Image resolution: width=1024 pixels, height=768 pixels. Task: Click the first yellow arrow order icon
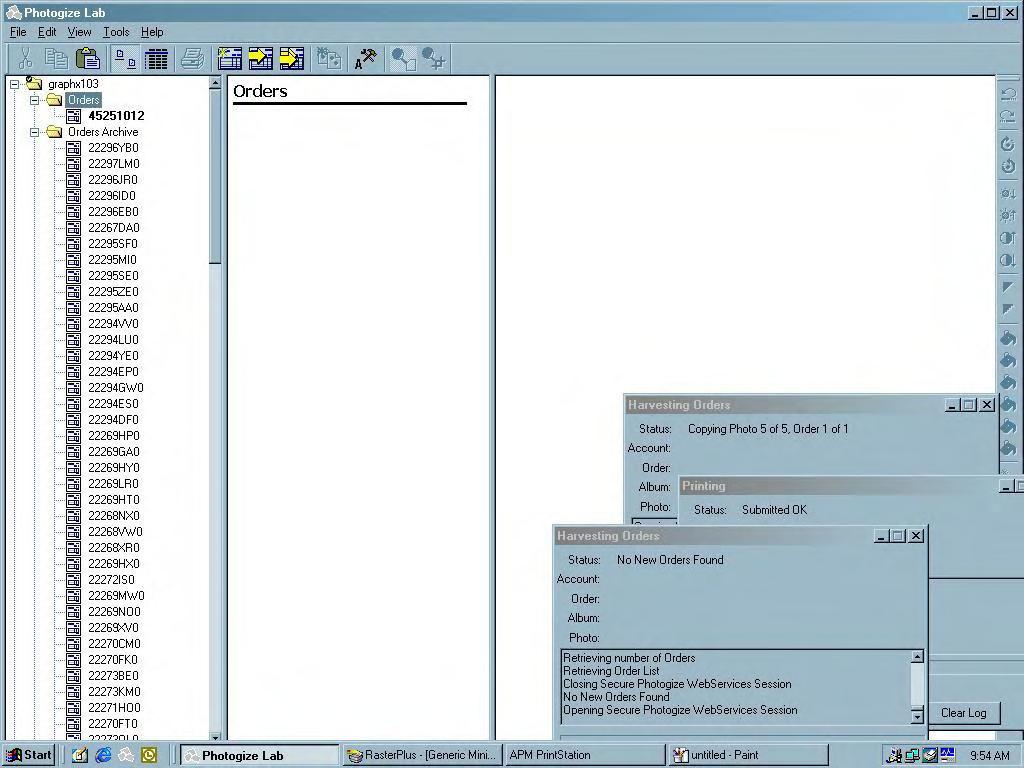(261, 59)
